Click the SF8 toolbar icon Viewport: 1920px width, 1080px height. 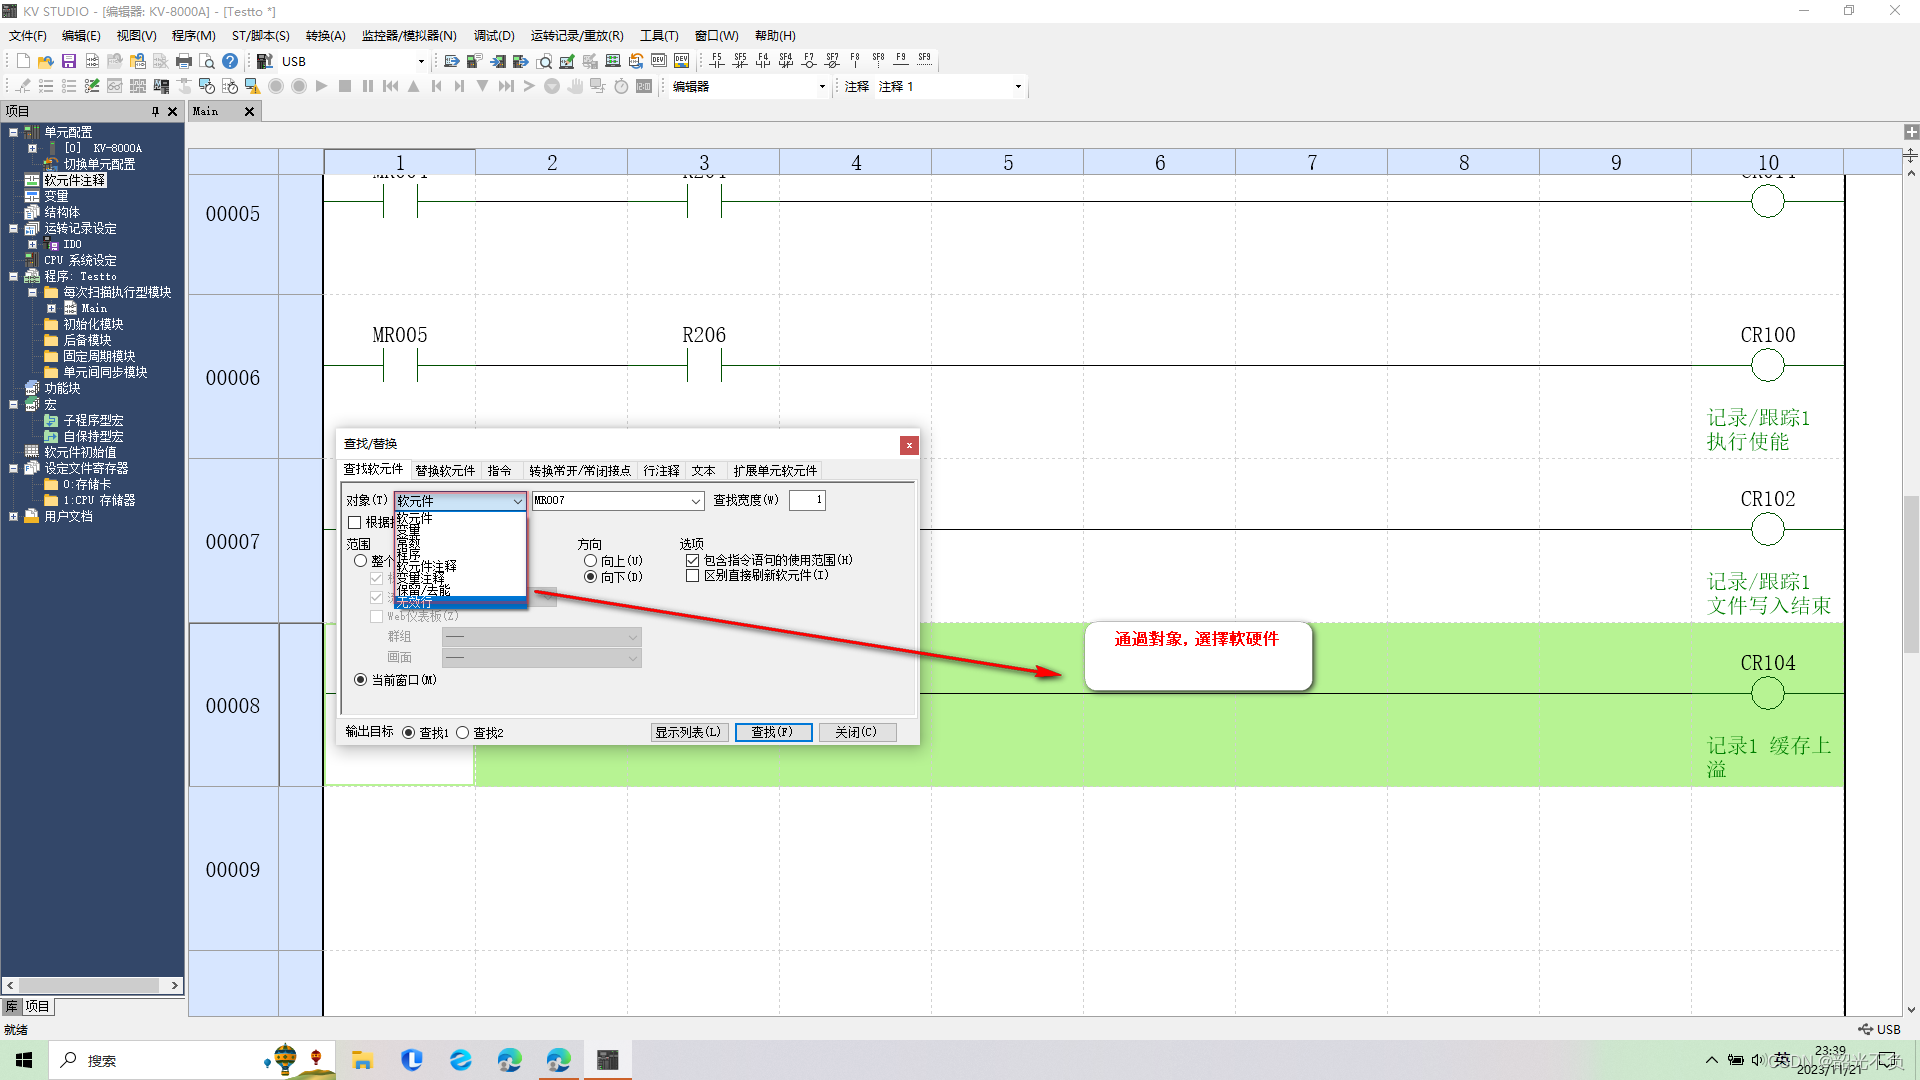point(878,61)
